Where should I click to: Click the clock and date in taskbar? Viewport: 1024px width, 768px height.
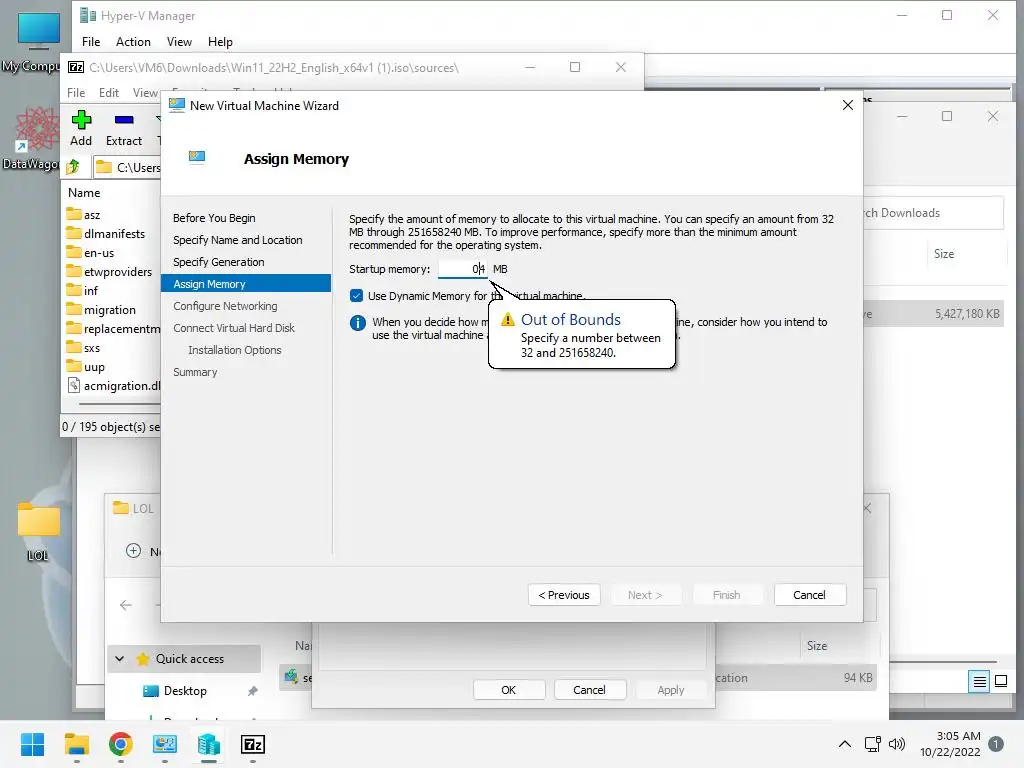pos(950,744)
